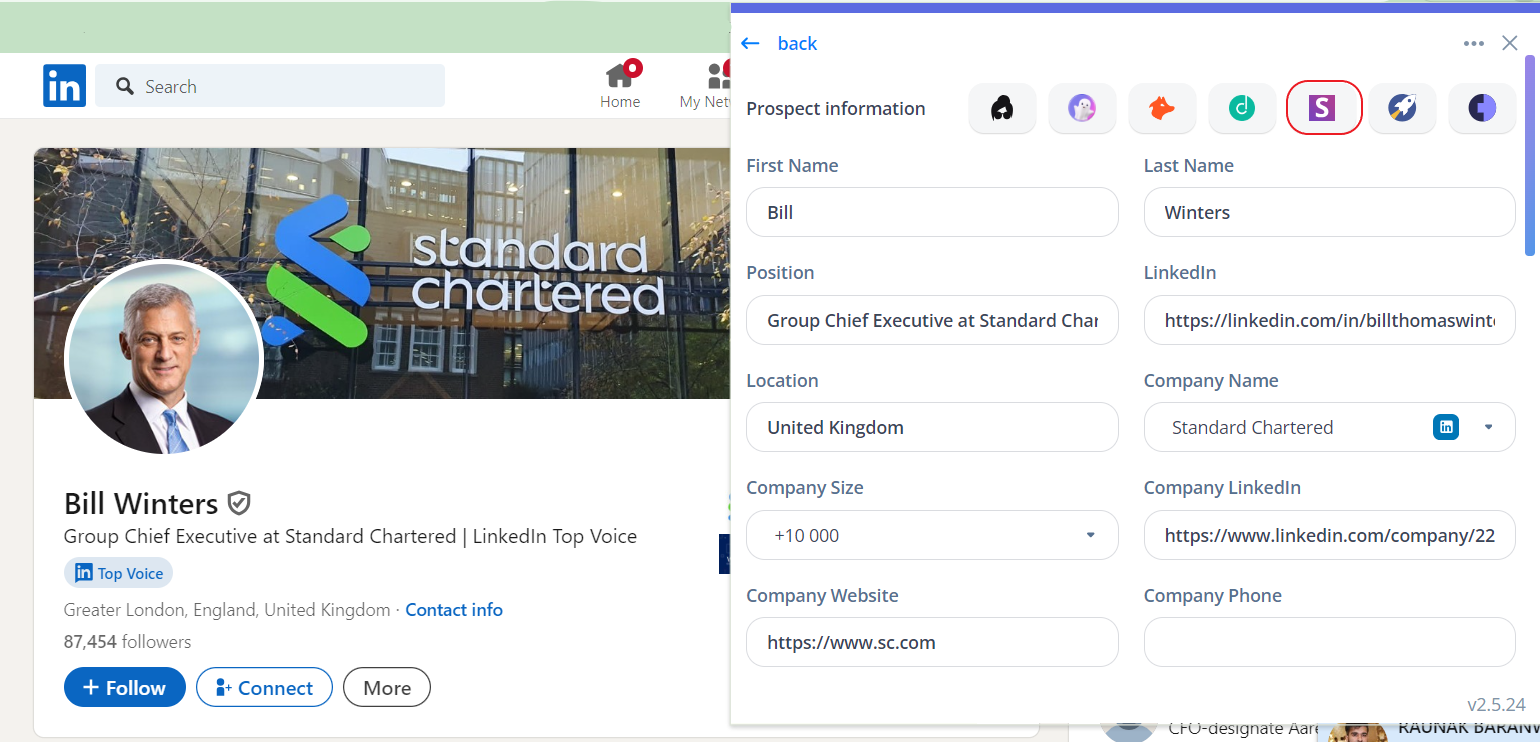Select the dark blue half-circle integration icon
This screenshot has height=742, width=1540.
(x=1482, y=108)
